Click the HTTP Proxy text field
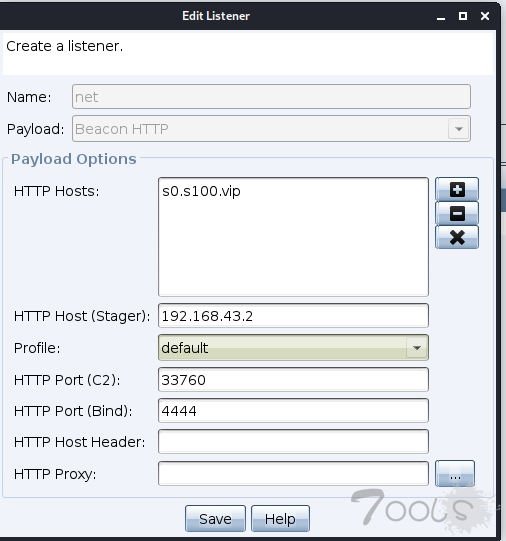Viewport: 506px width, 541px height. pos(293,474)
